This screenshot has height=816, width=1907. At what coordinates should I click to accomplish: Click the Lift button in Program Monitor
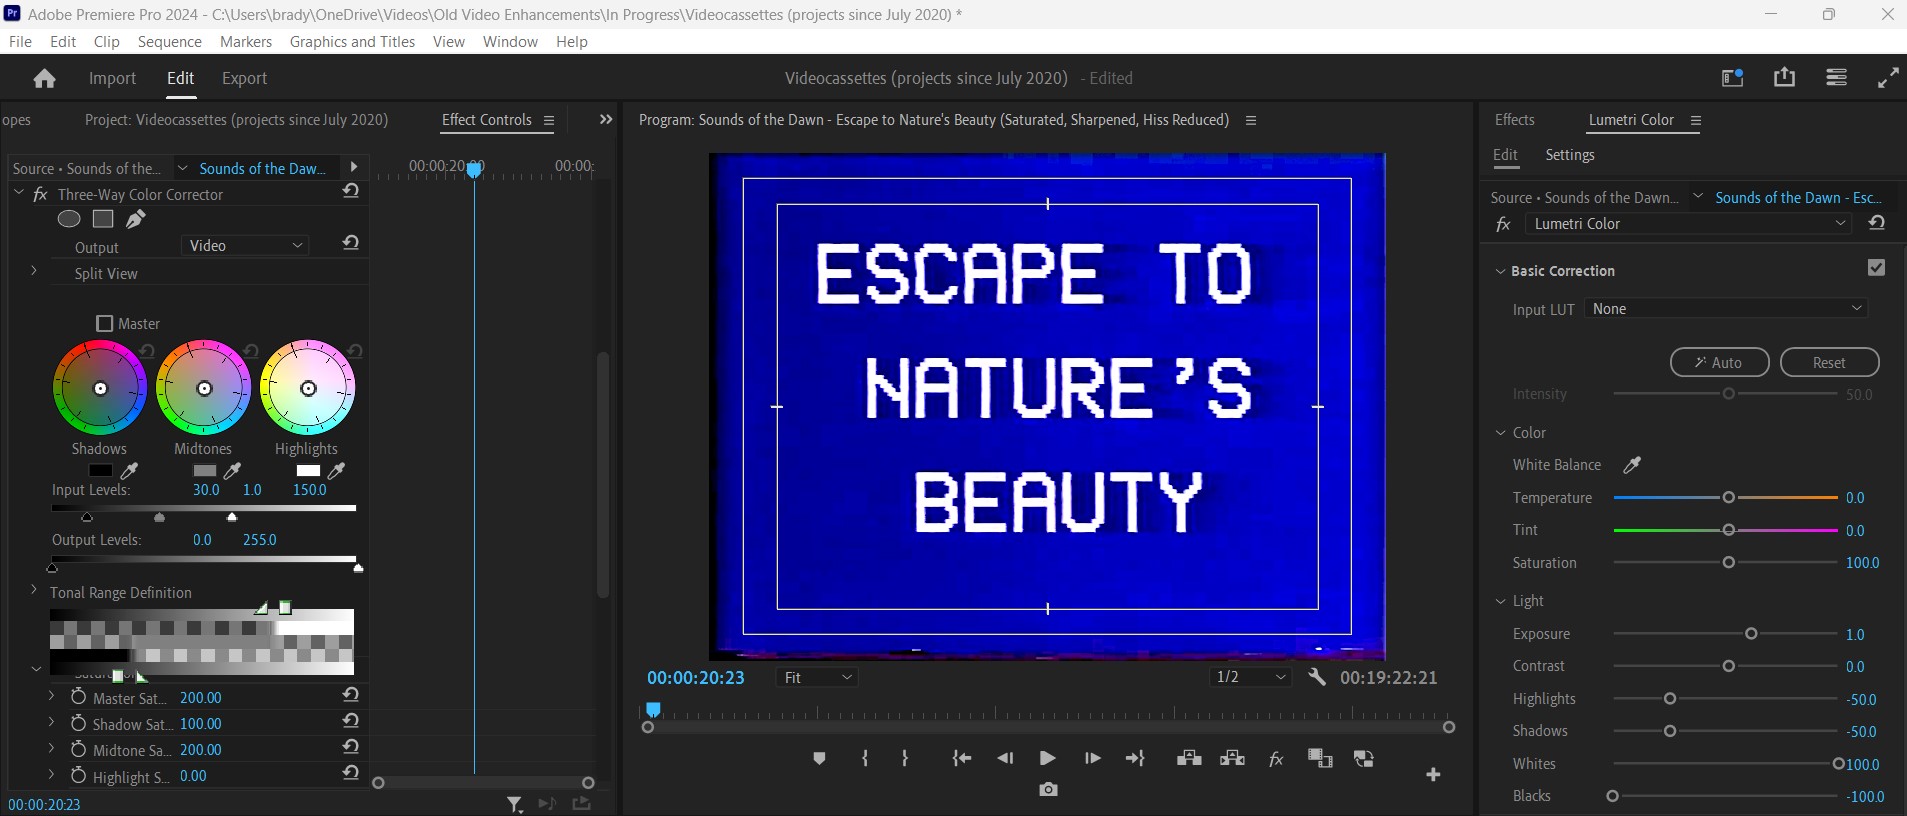click(1189, 759)
